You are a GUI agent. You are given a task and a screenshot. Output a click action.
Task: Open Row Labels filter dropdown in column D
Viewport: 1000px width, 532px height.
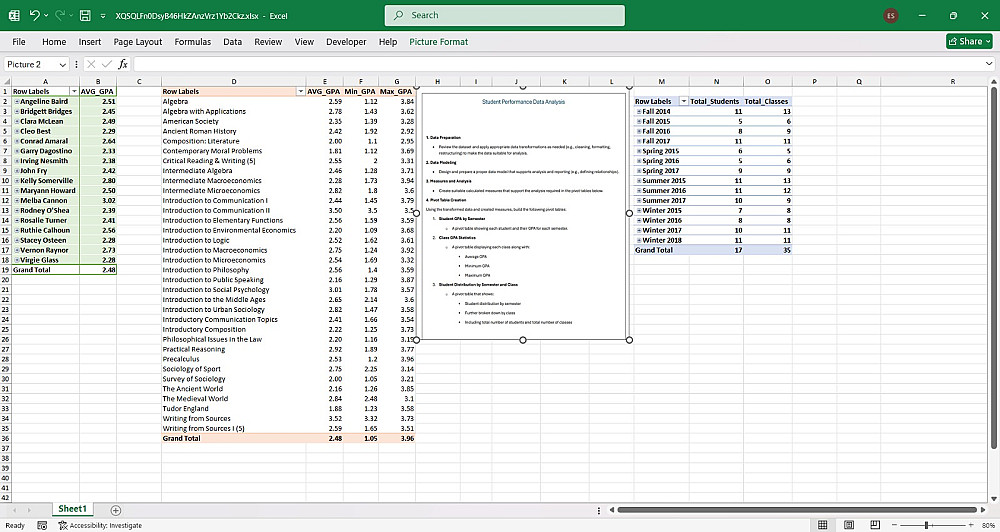click(301, 91)
